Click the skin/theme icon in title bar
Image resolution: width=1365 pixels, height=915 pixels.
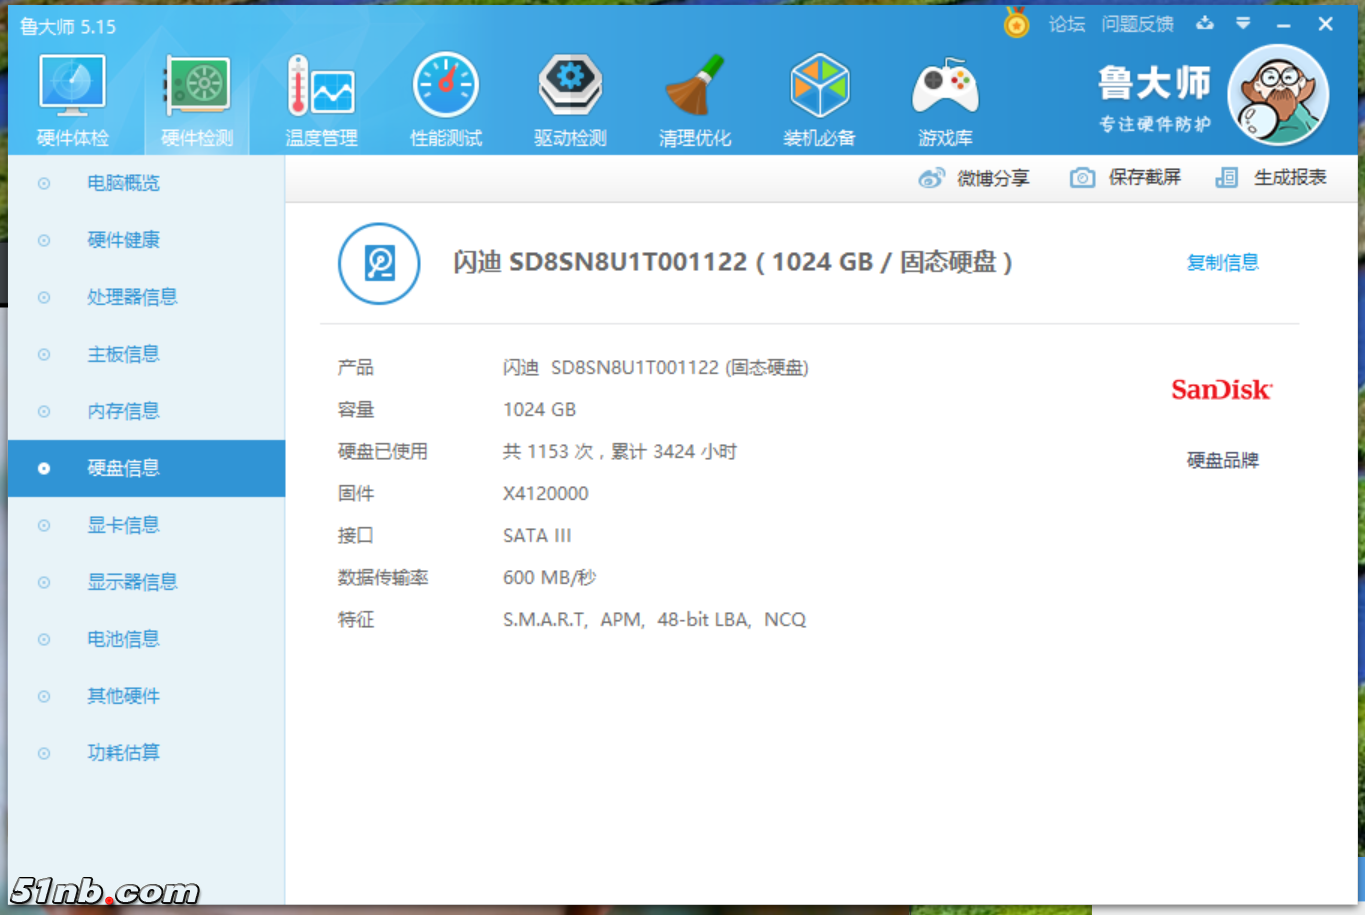pyautogui.click(x=1205, y=23)
